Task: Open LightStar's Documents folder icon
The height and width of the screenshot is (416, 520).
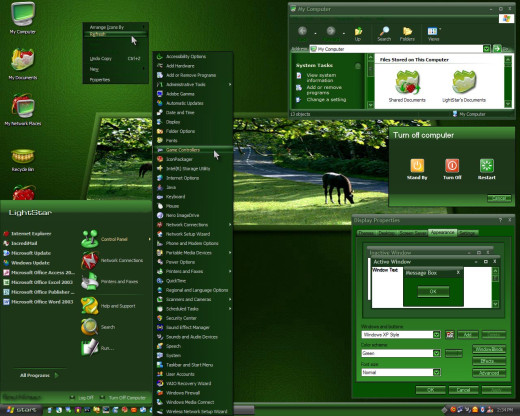Action: point(464,86)
